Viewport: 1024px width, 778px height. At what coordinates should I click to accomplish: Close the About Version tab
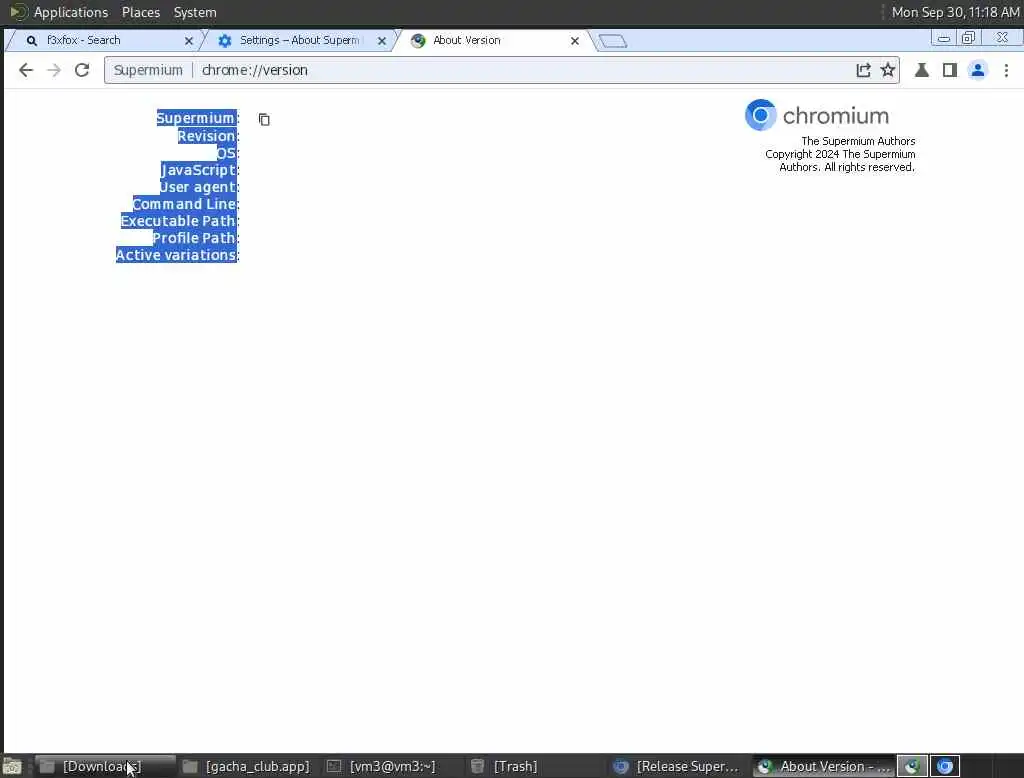[575, 41]
